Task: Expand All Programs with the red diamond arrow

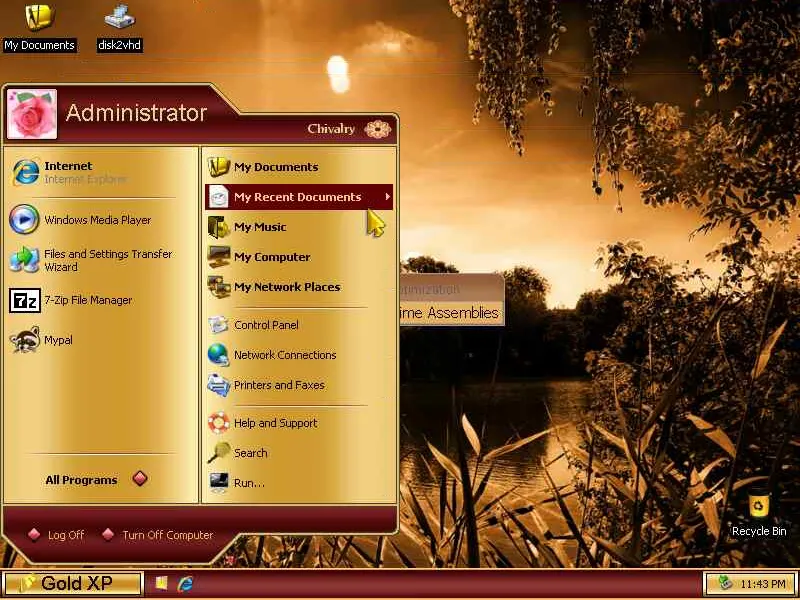Action: pyautogui.click(x=140, y=479)
